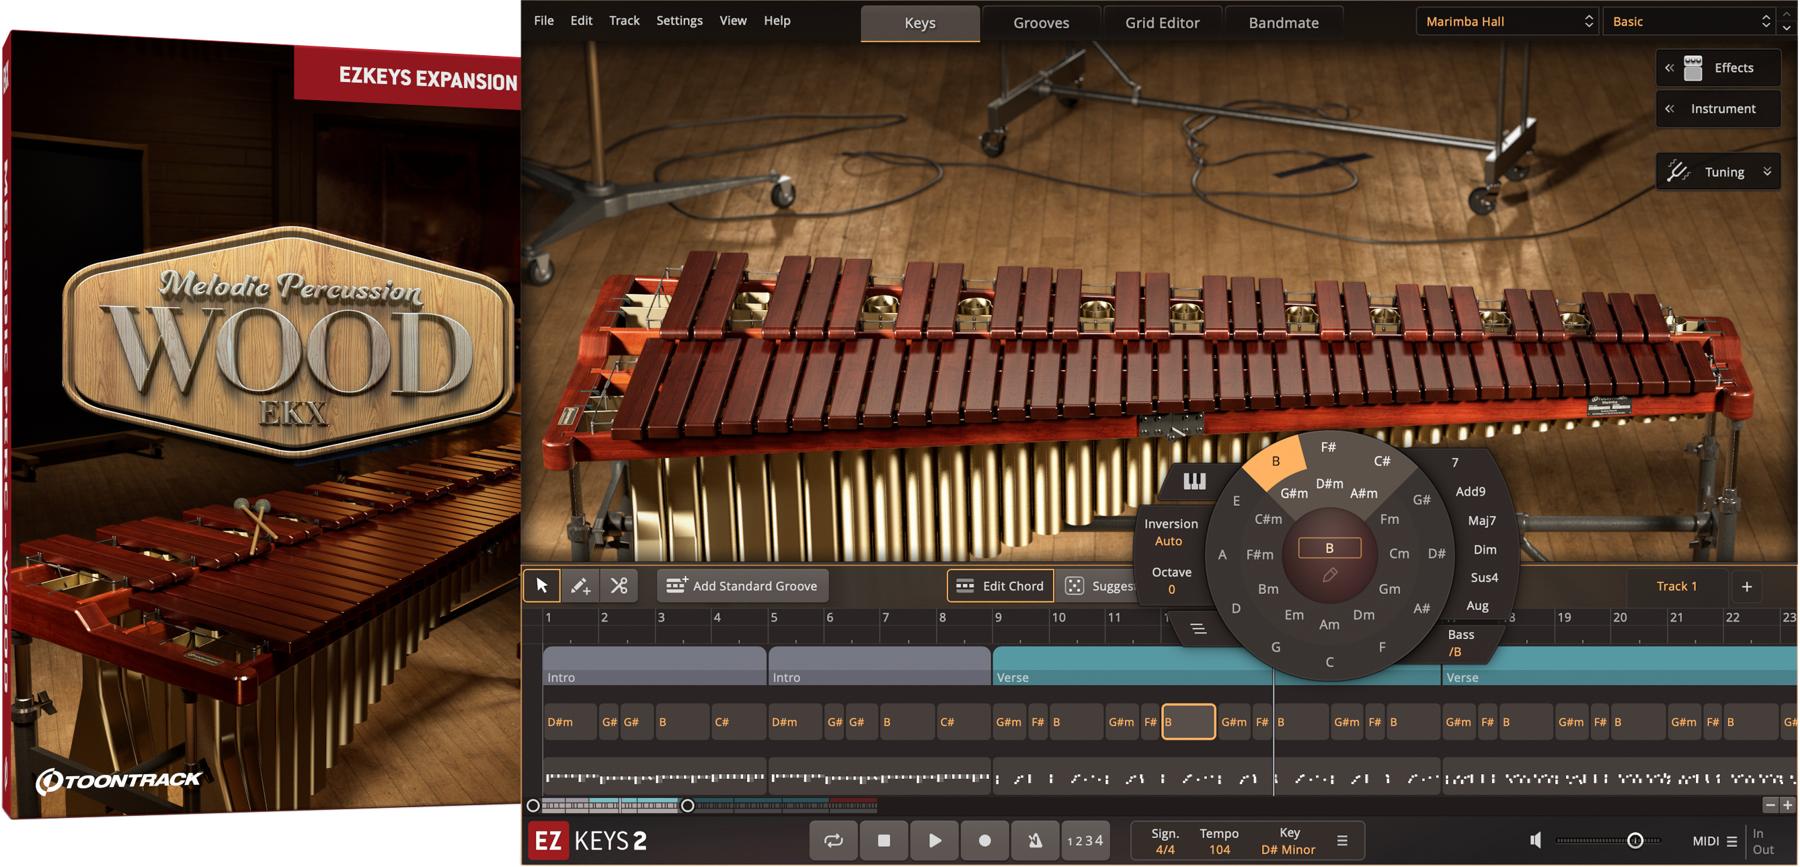Start playback with the Play button
Viewport: 1800px width, 867px height.
coord(934,840)
